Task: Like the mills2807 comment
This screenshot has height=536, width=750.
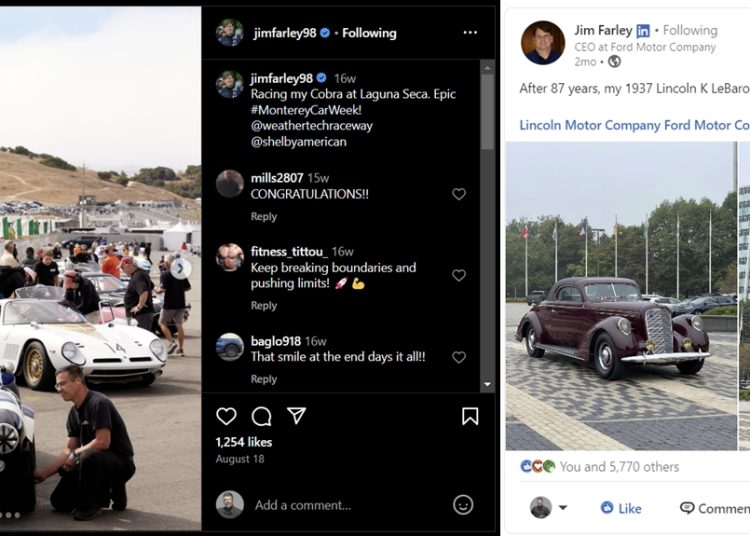Action: point(459,194)
